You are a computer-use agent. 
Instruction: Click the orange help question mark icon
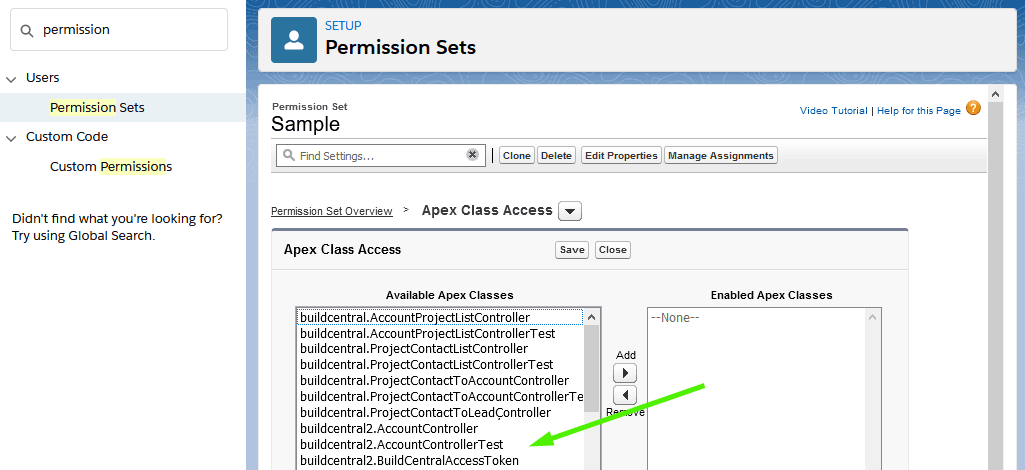(x=973, y=109)
